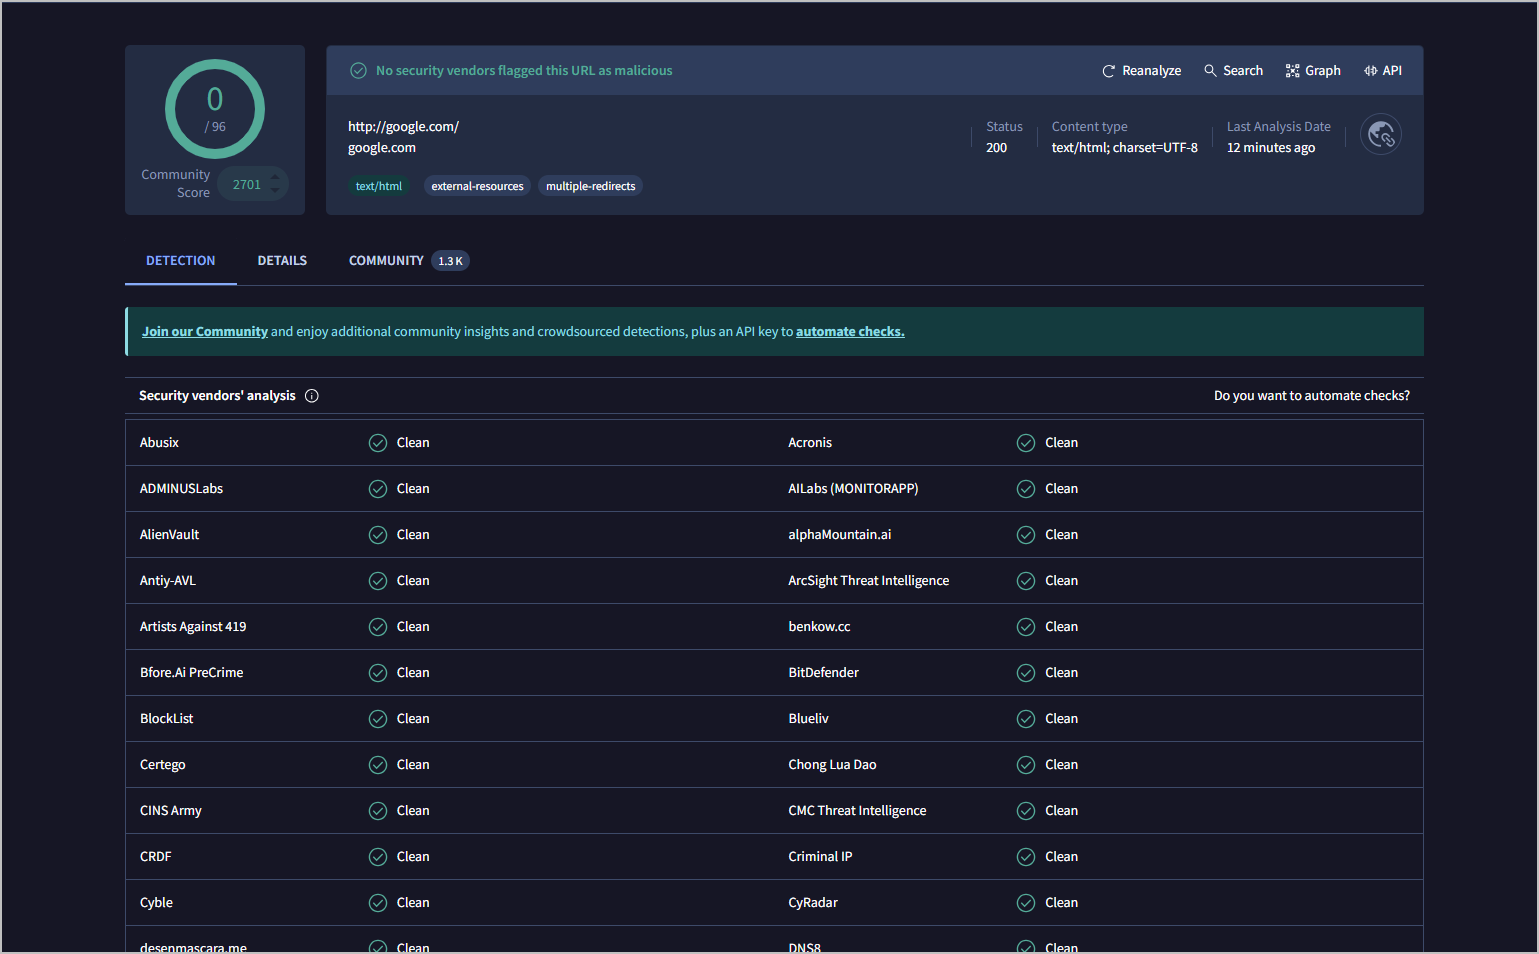Screen dimensions: 1539x954
Task: Click the Criminal IP vendor name
Action: [820, 857]
